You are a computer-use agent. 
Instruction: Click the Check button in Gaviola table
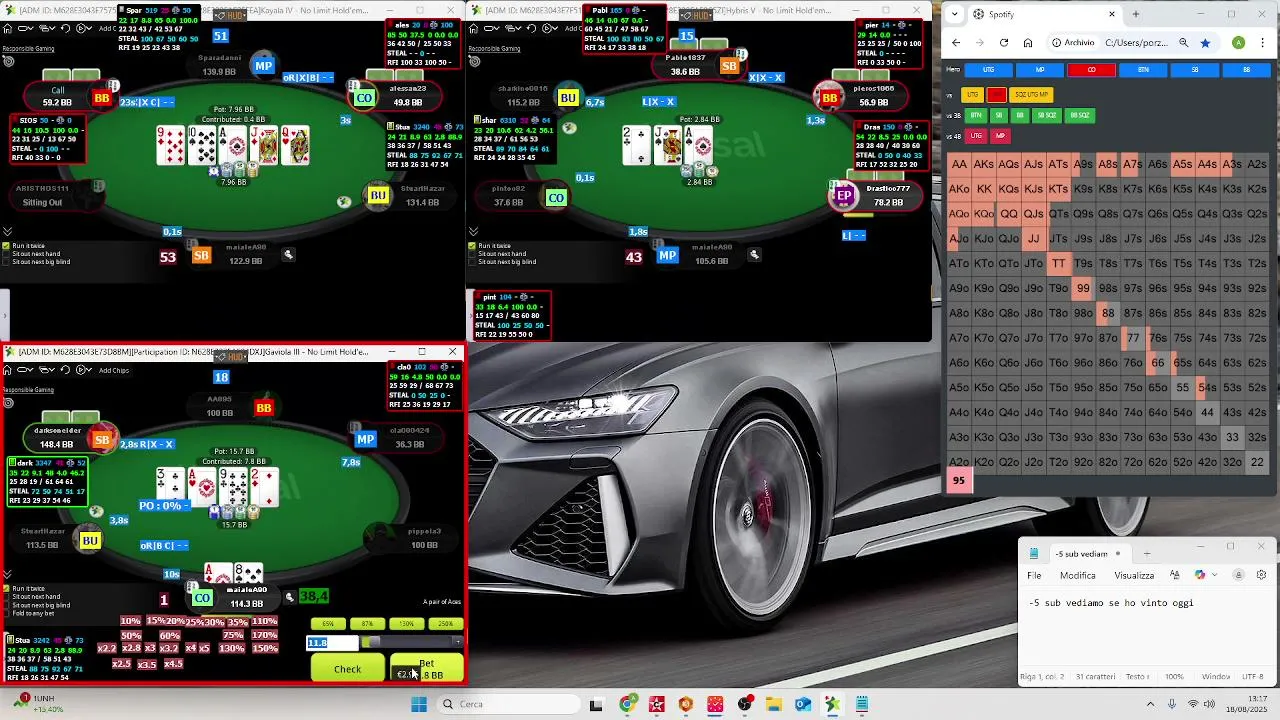[348, 669]
